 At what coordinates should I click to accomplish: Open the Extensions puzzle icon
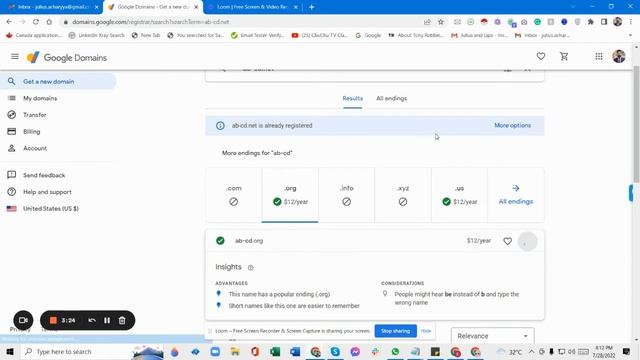pyautogui.click(x=591, y=22)
